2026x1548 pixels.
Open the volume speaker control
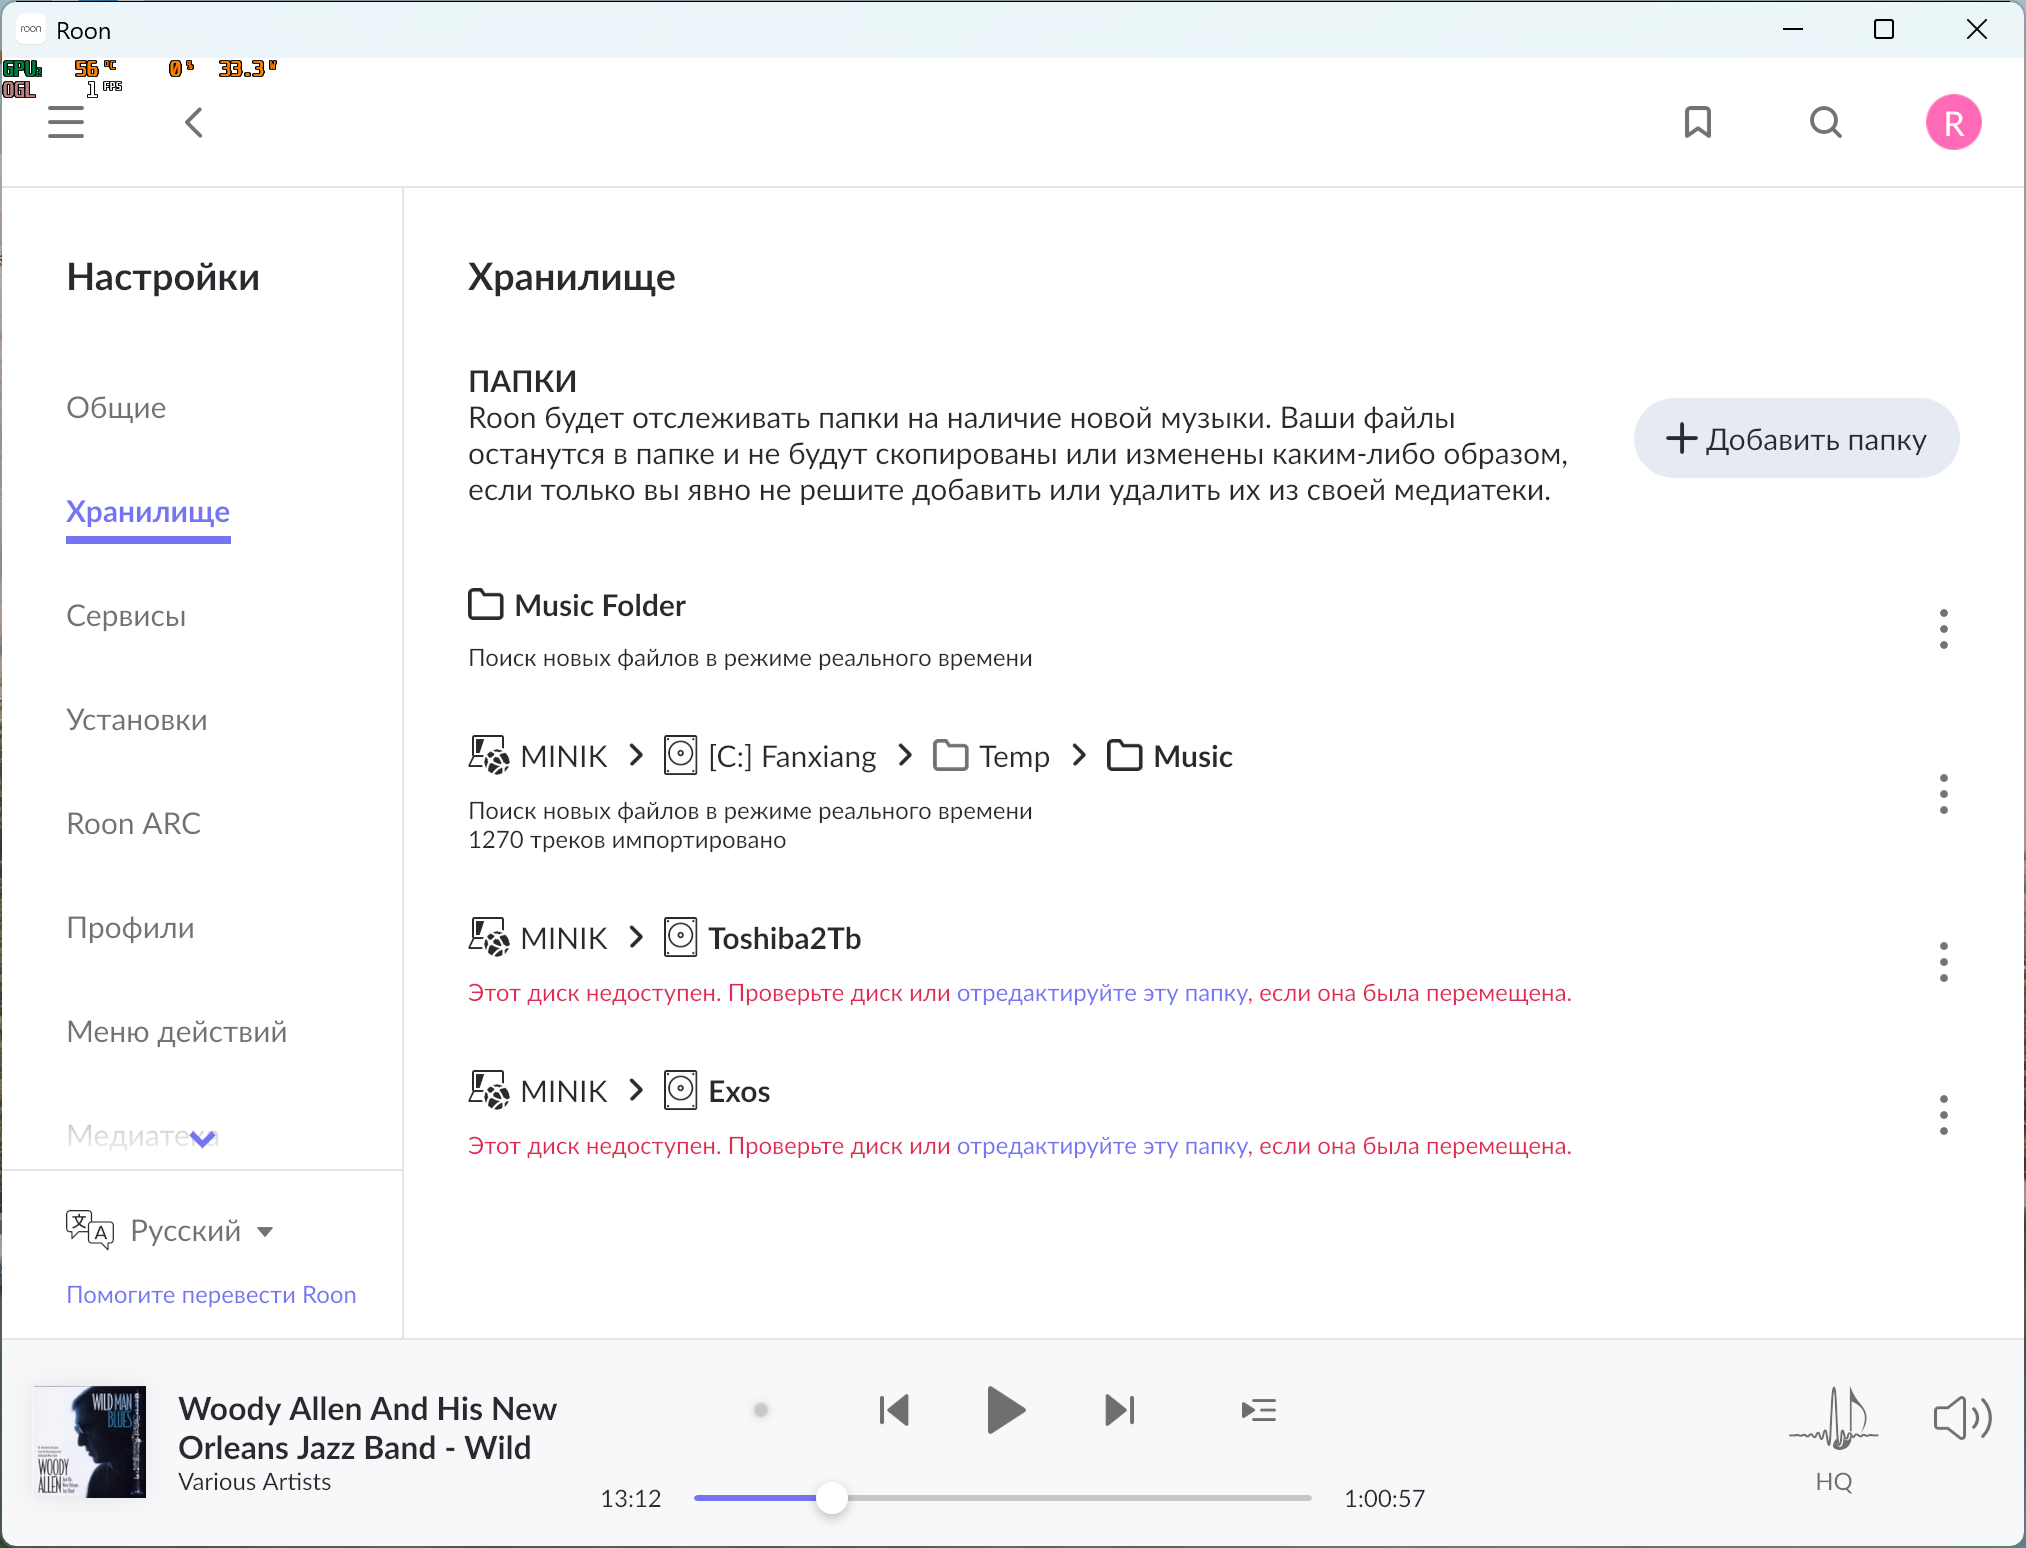pos(1961,1417)
